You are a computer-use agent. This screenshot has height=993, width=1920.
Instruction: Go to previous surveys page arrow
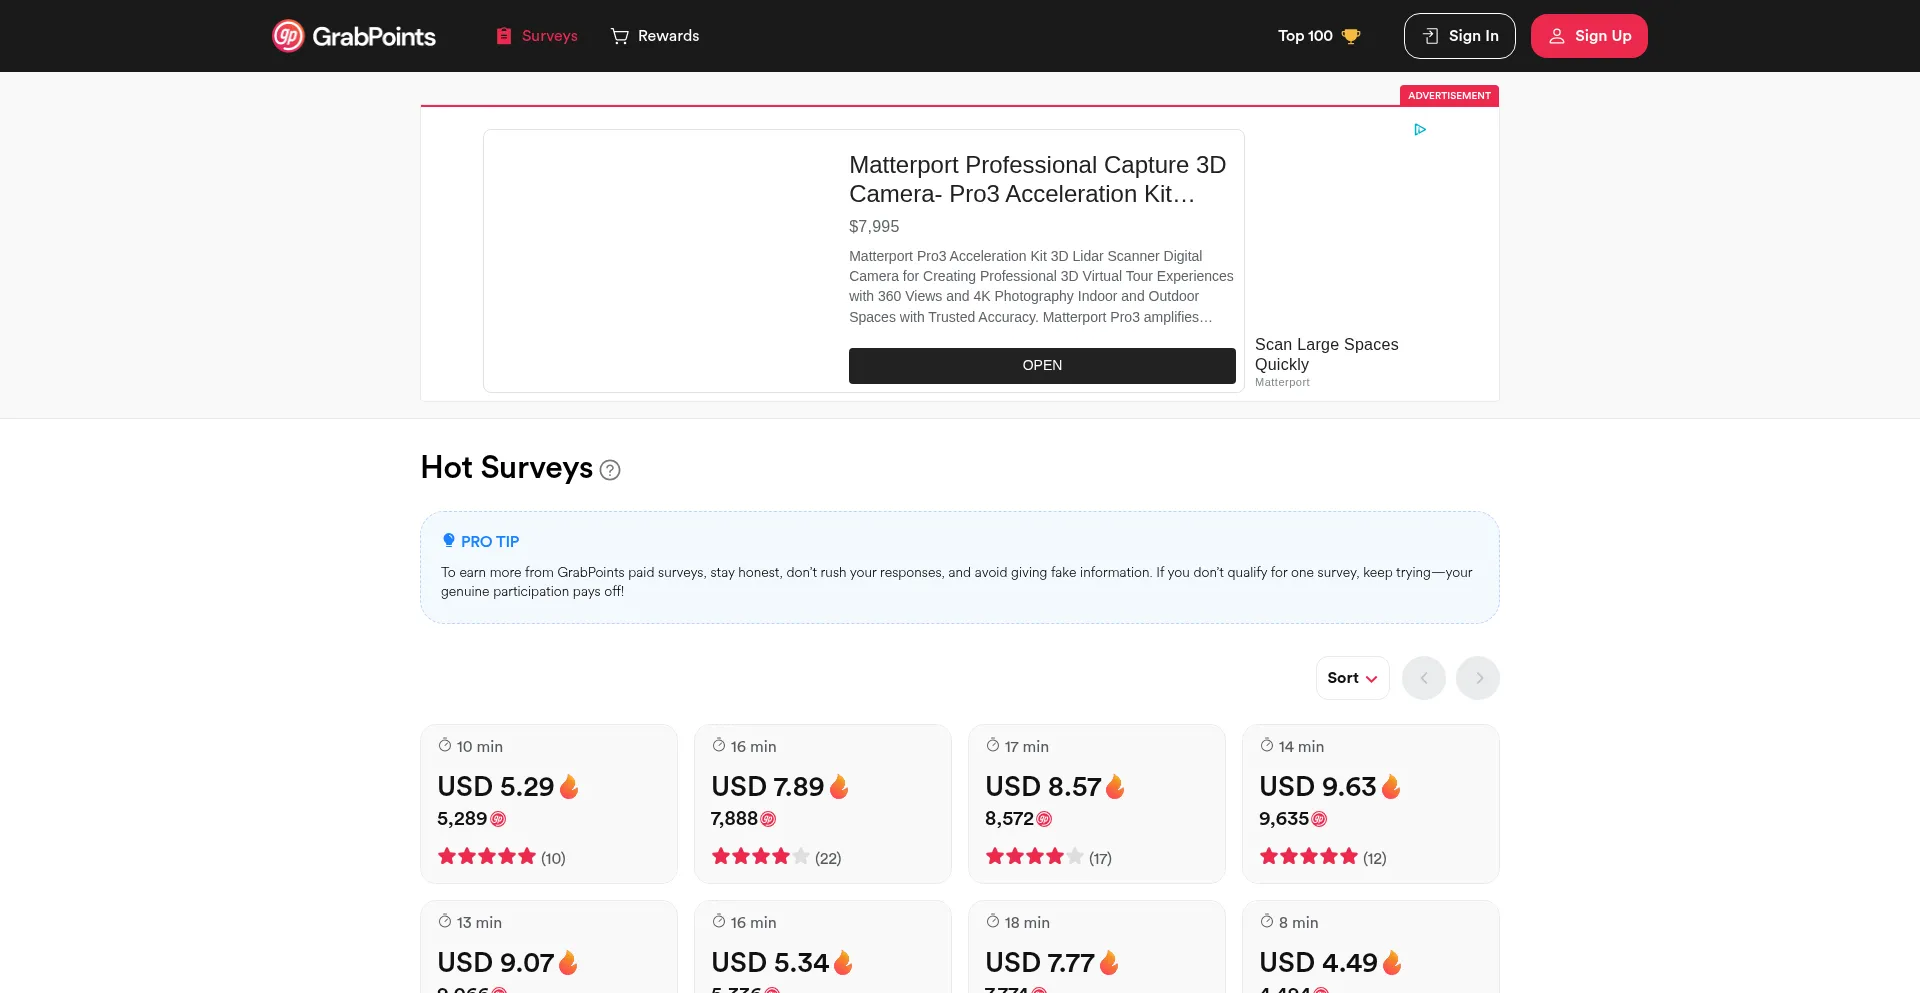point(1424,678)
